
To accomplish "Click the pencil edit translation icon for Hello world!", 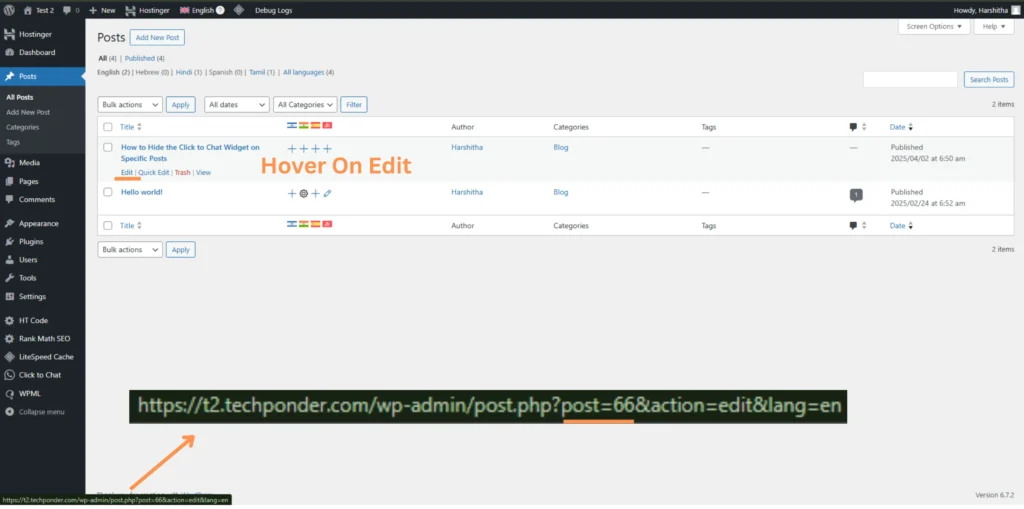I will (x=328, y=193).
